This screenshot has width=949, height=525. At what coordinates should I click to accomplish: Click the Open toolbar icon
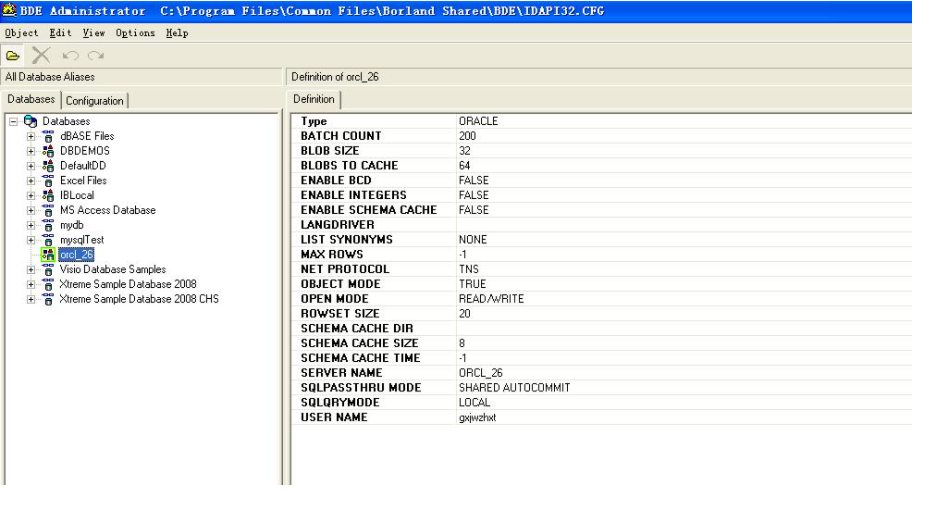pos(12,55)
